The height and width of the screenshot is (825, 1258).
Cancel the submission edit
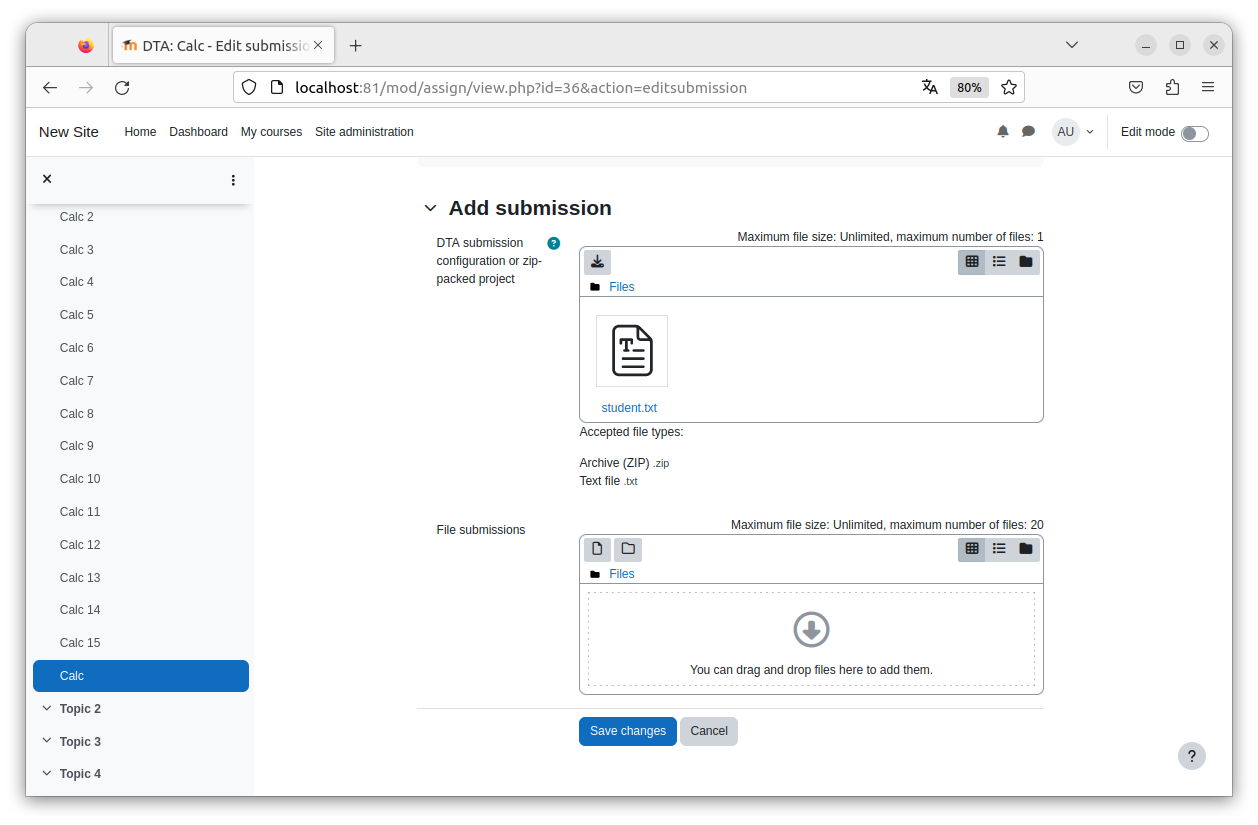(709, 731)
